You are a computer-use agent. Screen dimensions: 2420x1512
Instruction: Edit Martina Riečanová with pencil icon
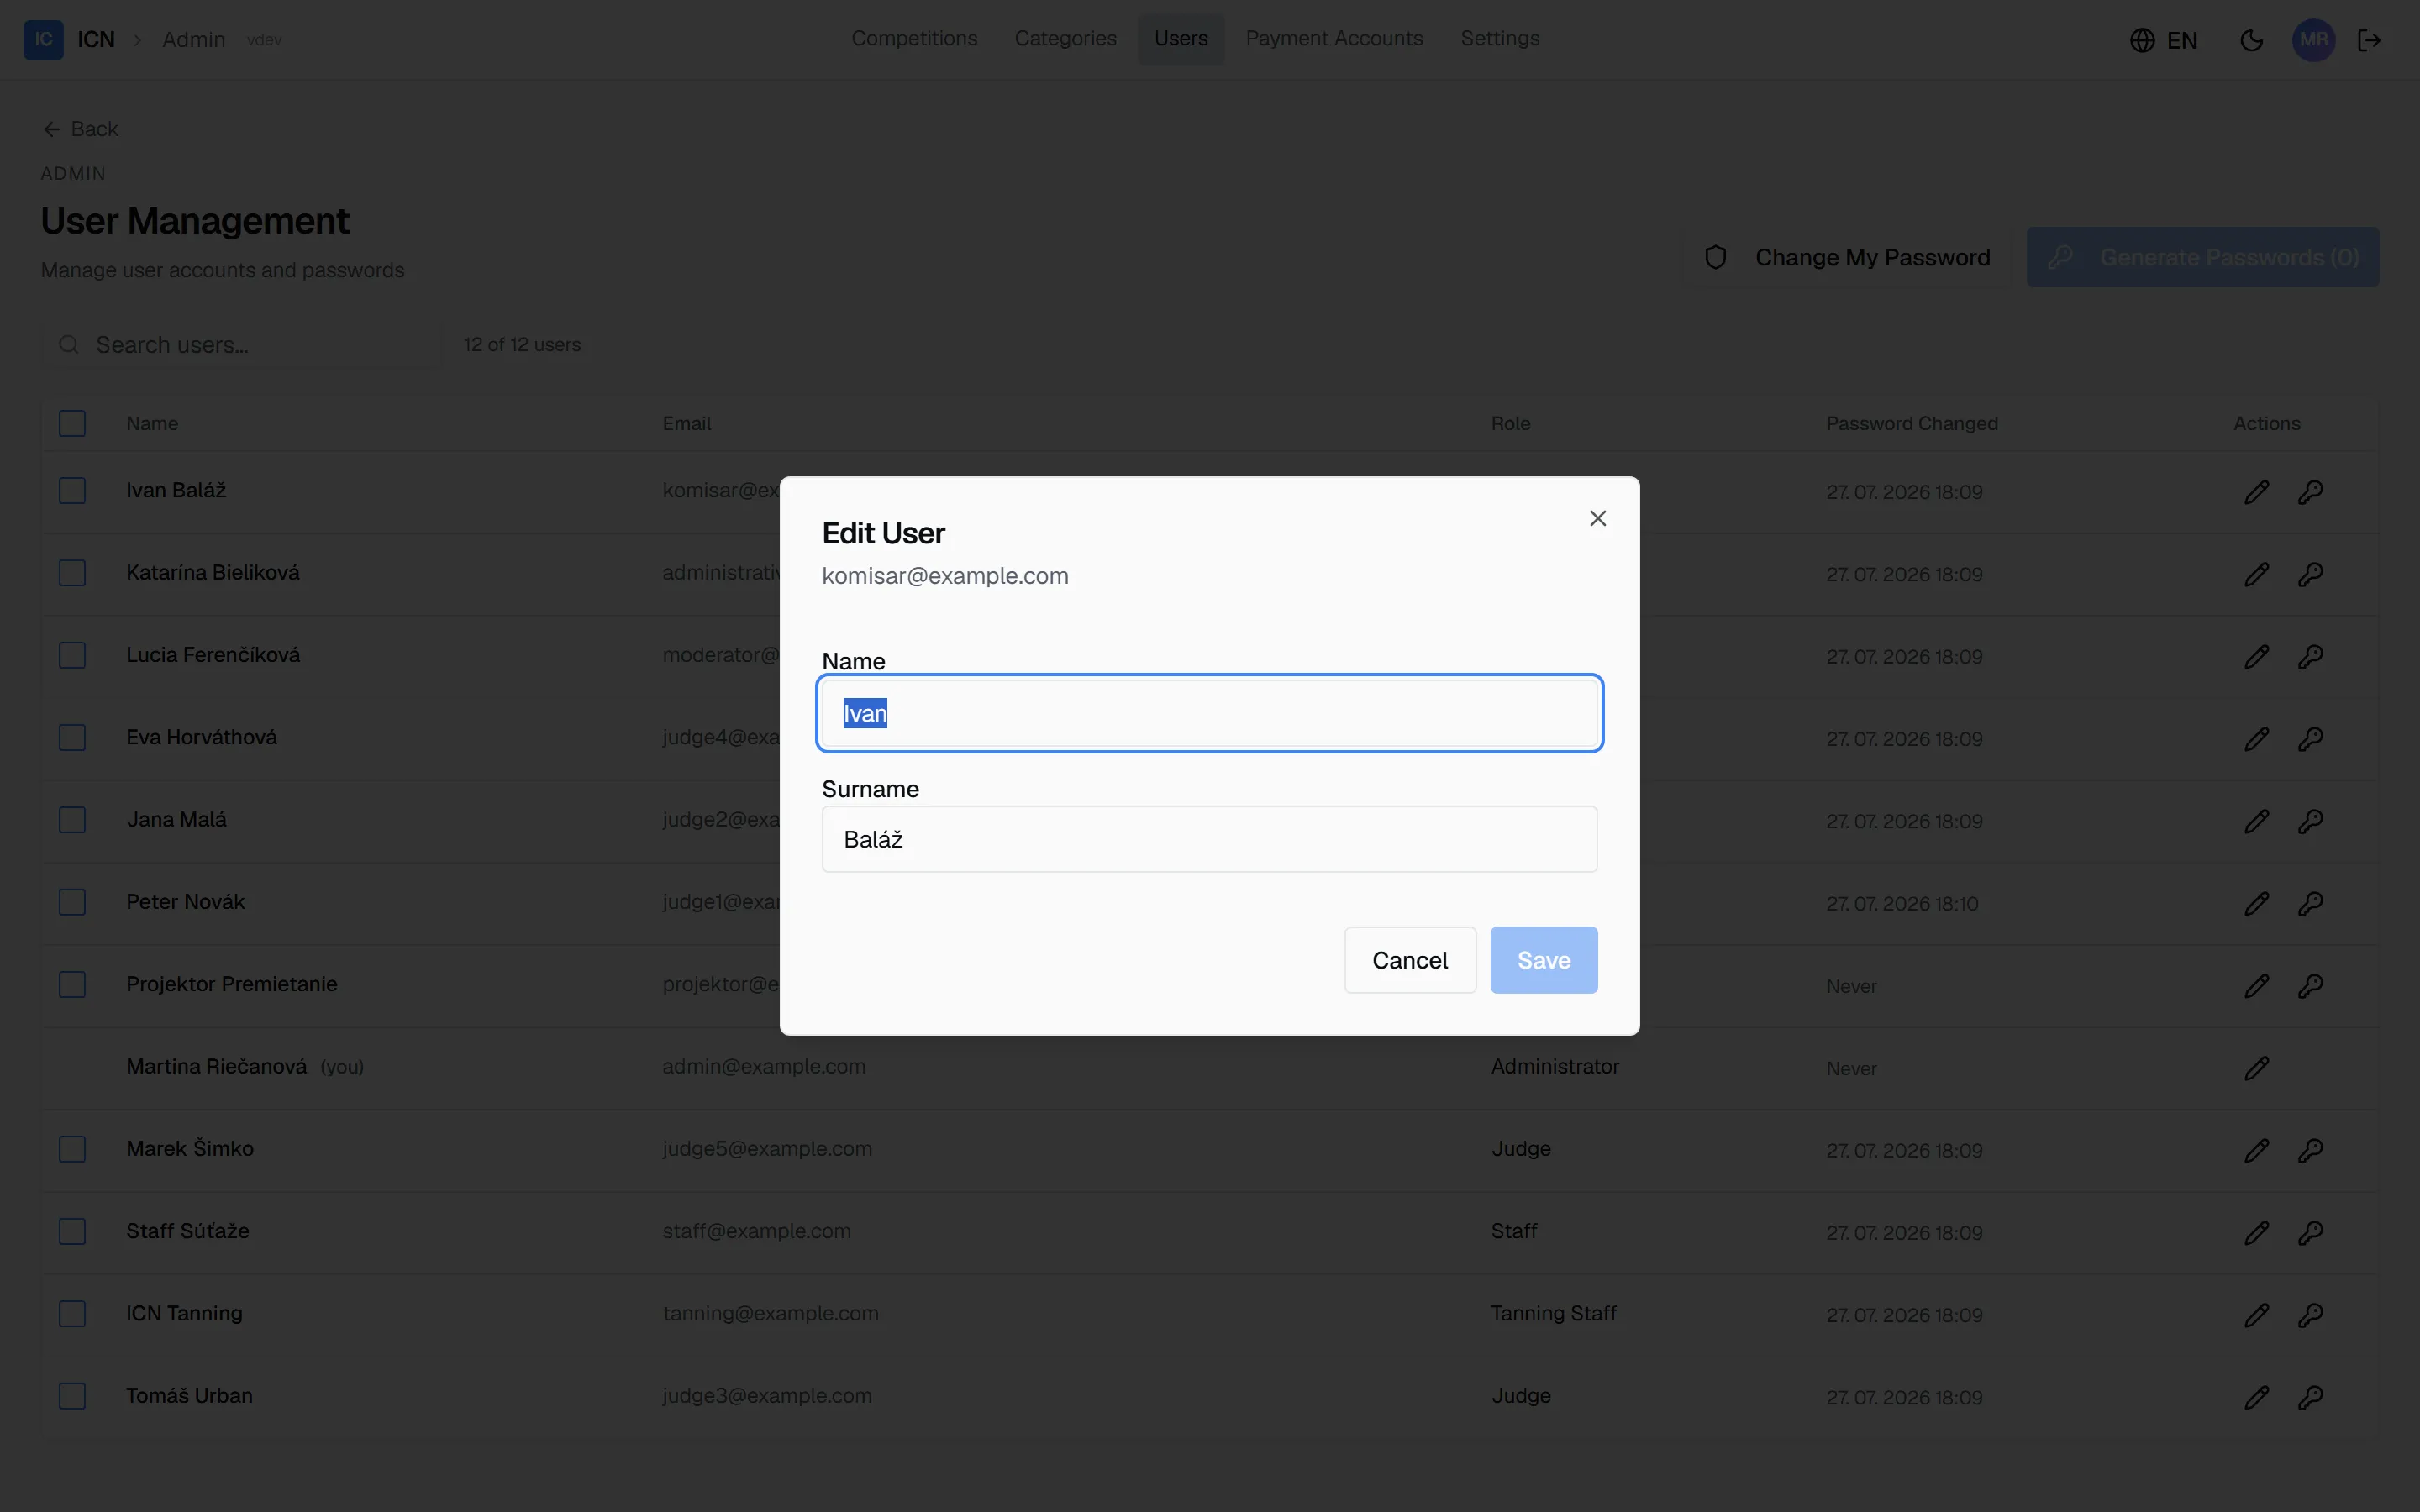point(2256,1068)
